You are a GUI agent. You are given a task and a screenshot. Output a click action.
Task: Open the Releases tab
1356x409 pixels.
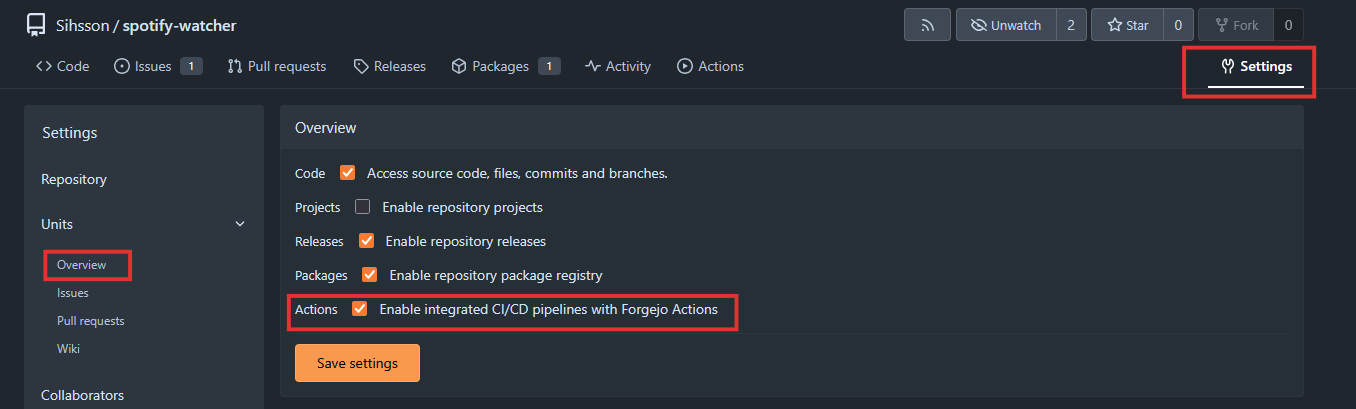click(389, 66)
